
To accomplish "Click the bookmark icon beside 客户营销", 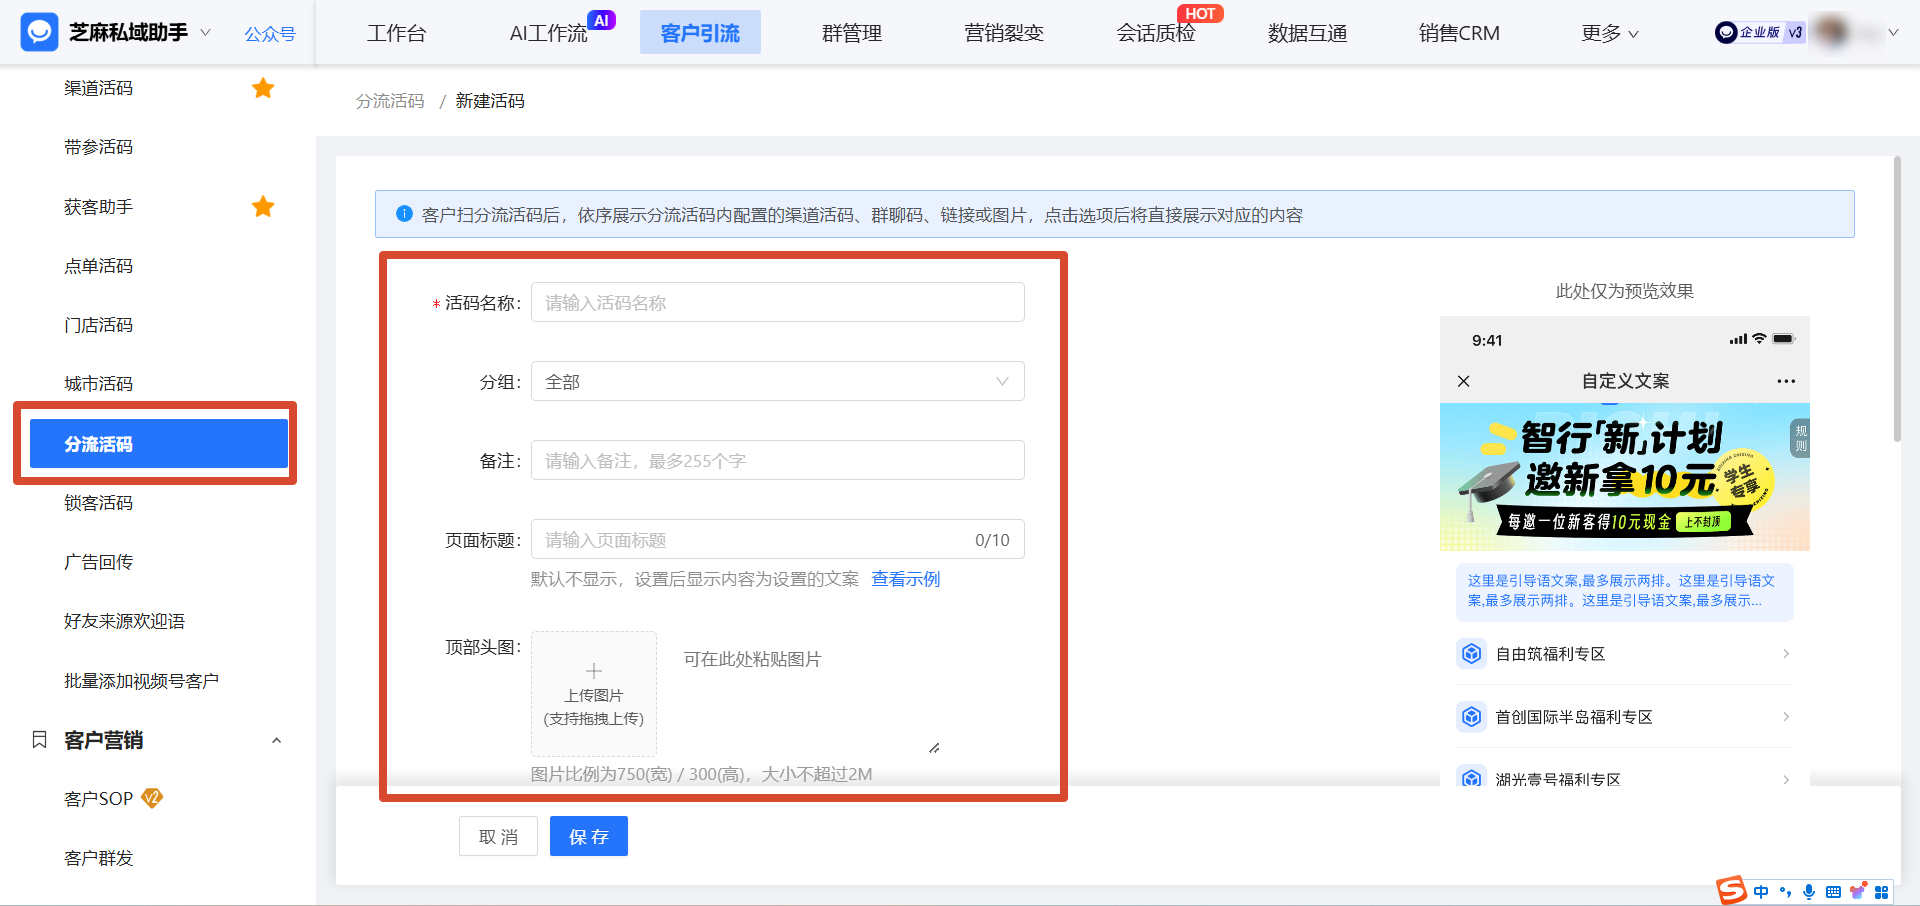I will click(x=40, y=740).
